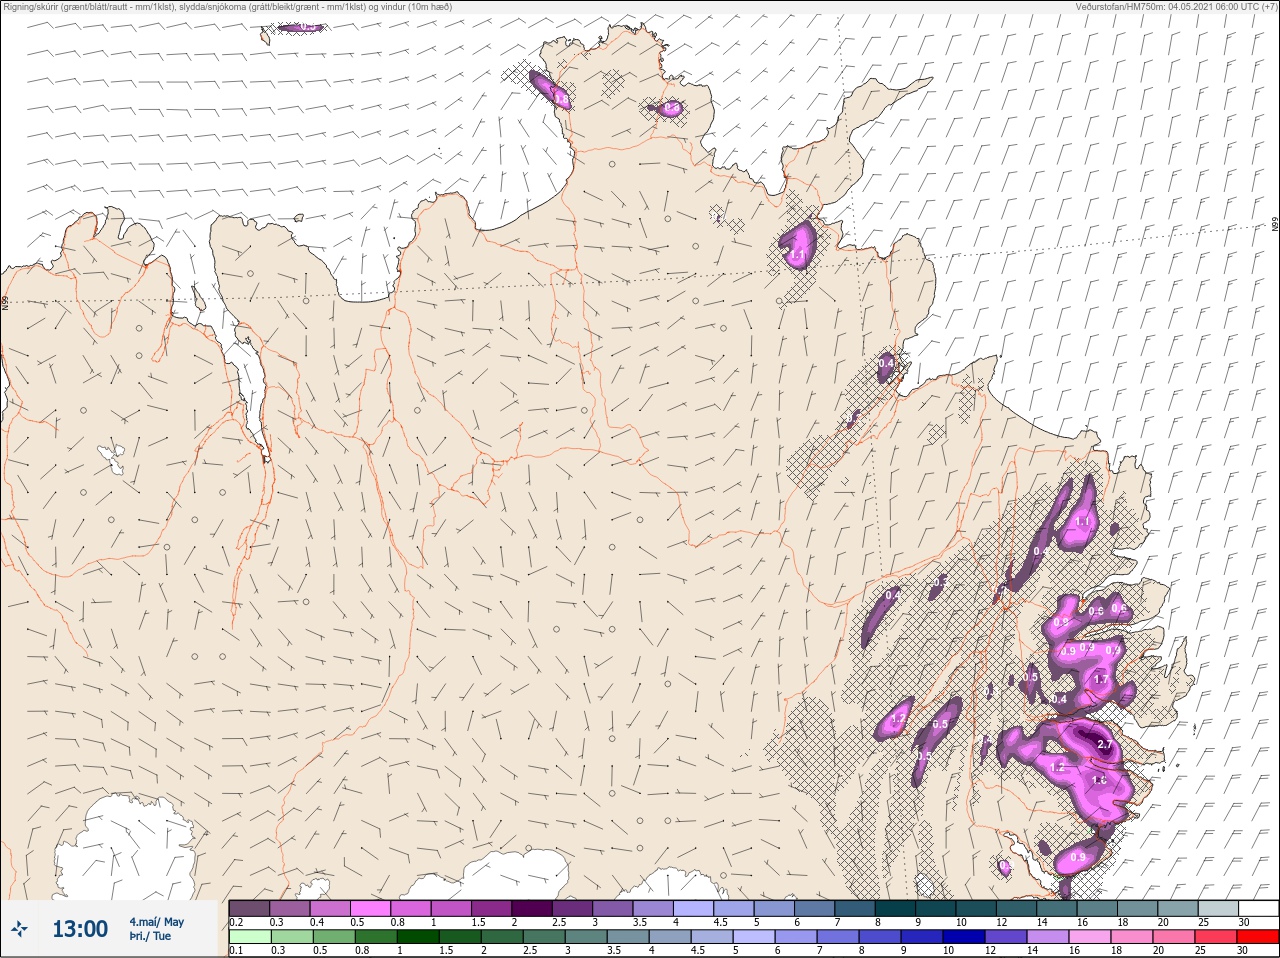This screenshot has height=958, width=1280.
Task: Select top-row grey swatch between 20 and 25
Action: (1178, 908)
